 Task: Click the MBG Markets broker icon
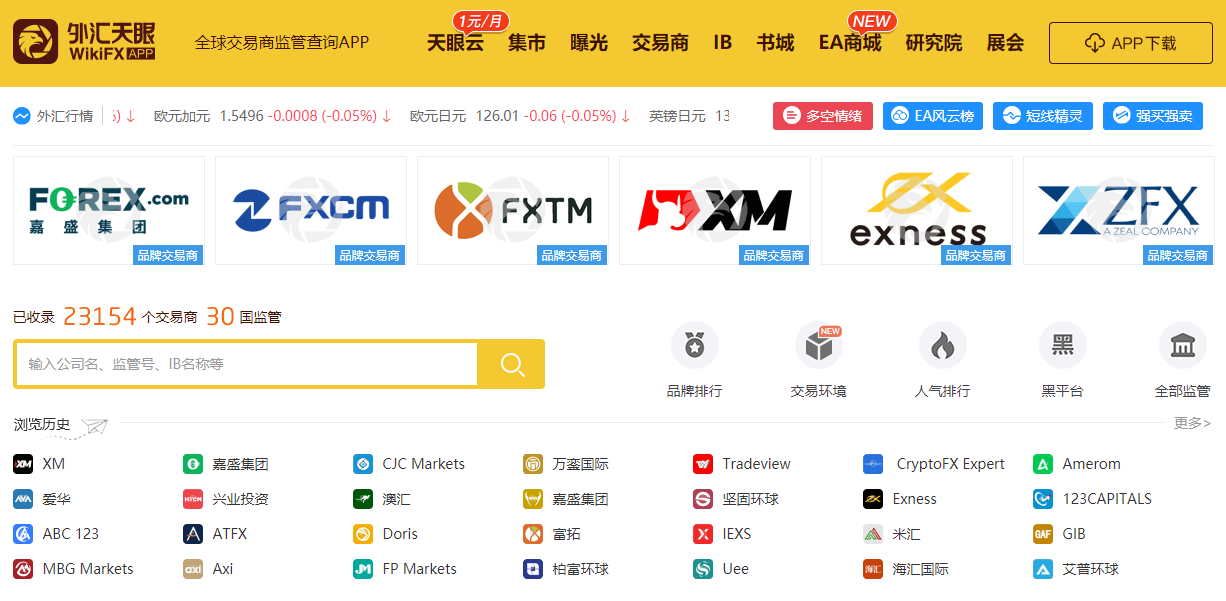coord(23,569)
